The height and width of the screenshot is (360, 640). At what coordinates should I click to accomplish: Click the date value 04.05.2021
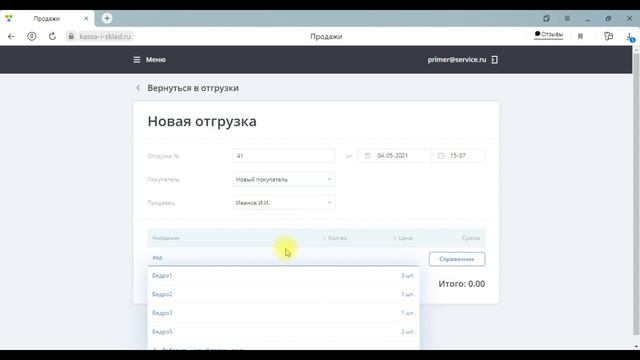[x=392, y=156]
